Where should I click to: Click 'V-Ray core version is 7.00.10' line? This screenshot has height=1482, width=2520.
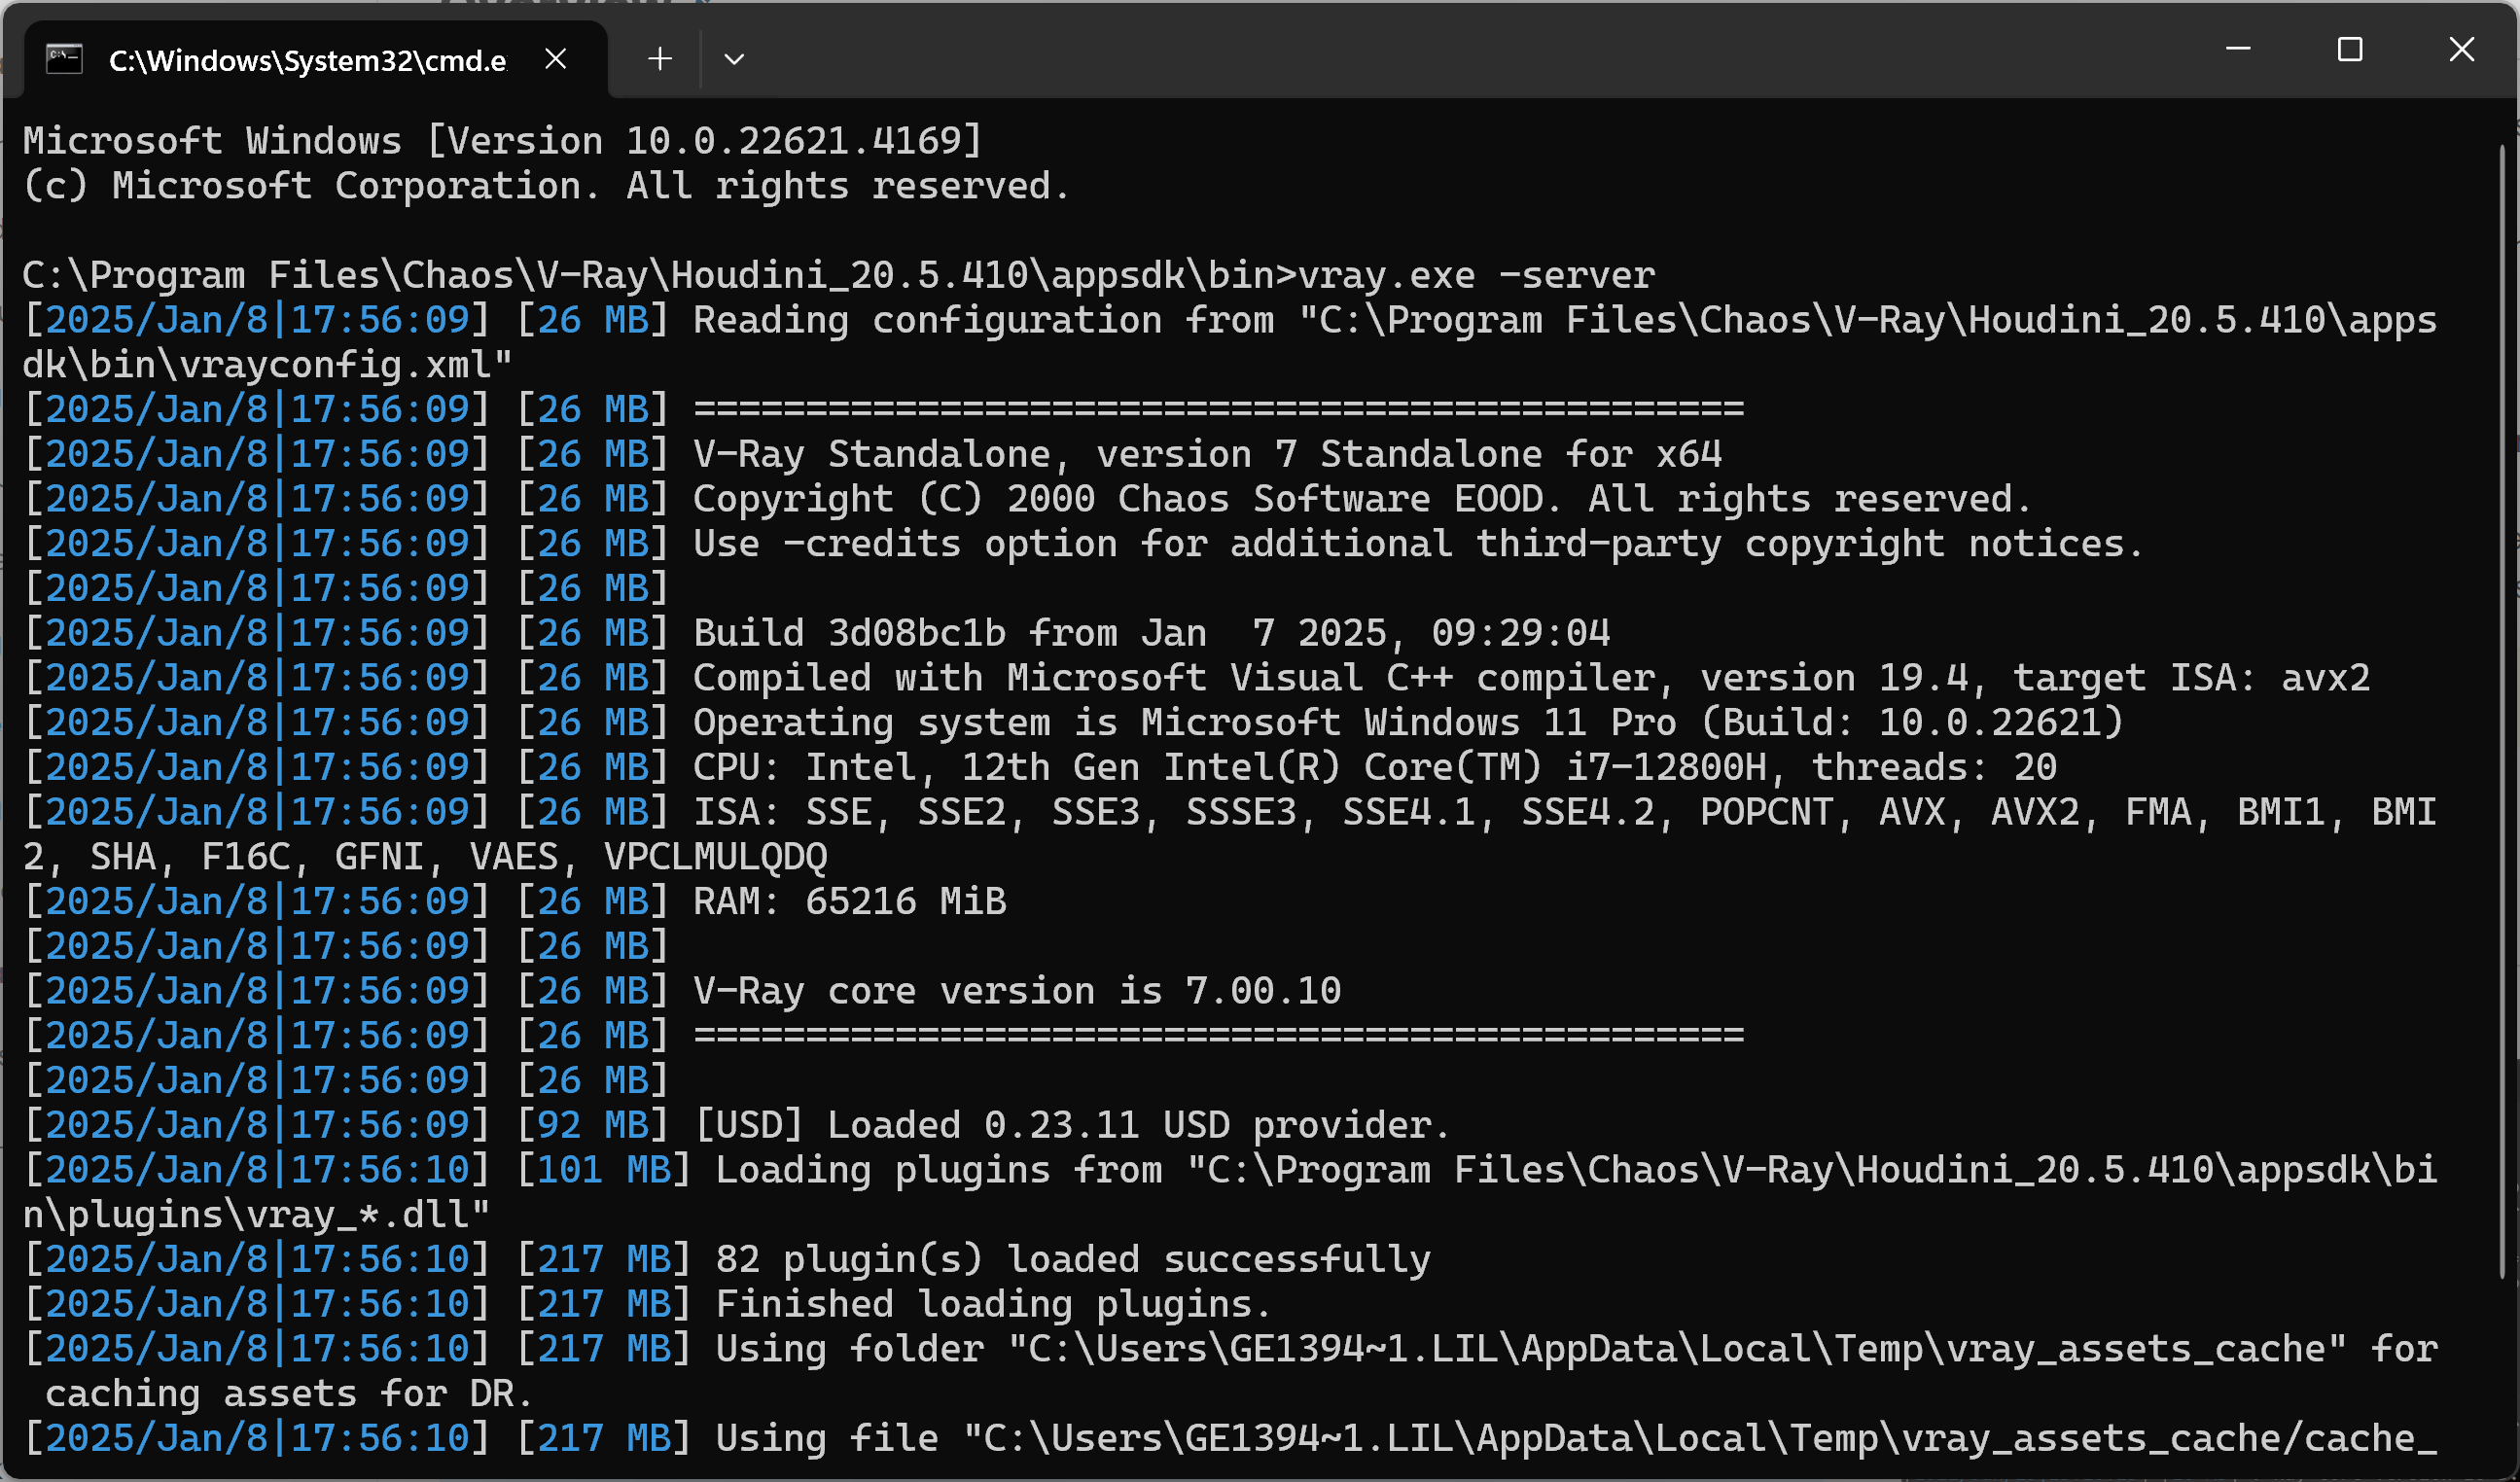1017,991
